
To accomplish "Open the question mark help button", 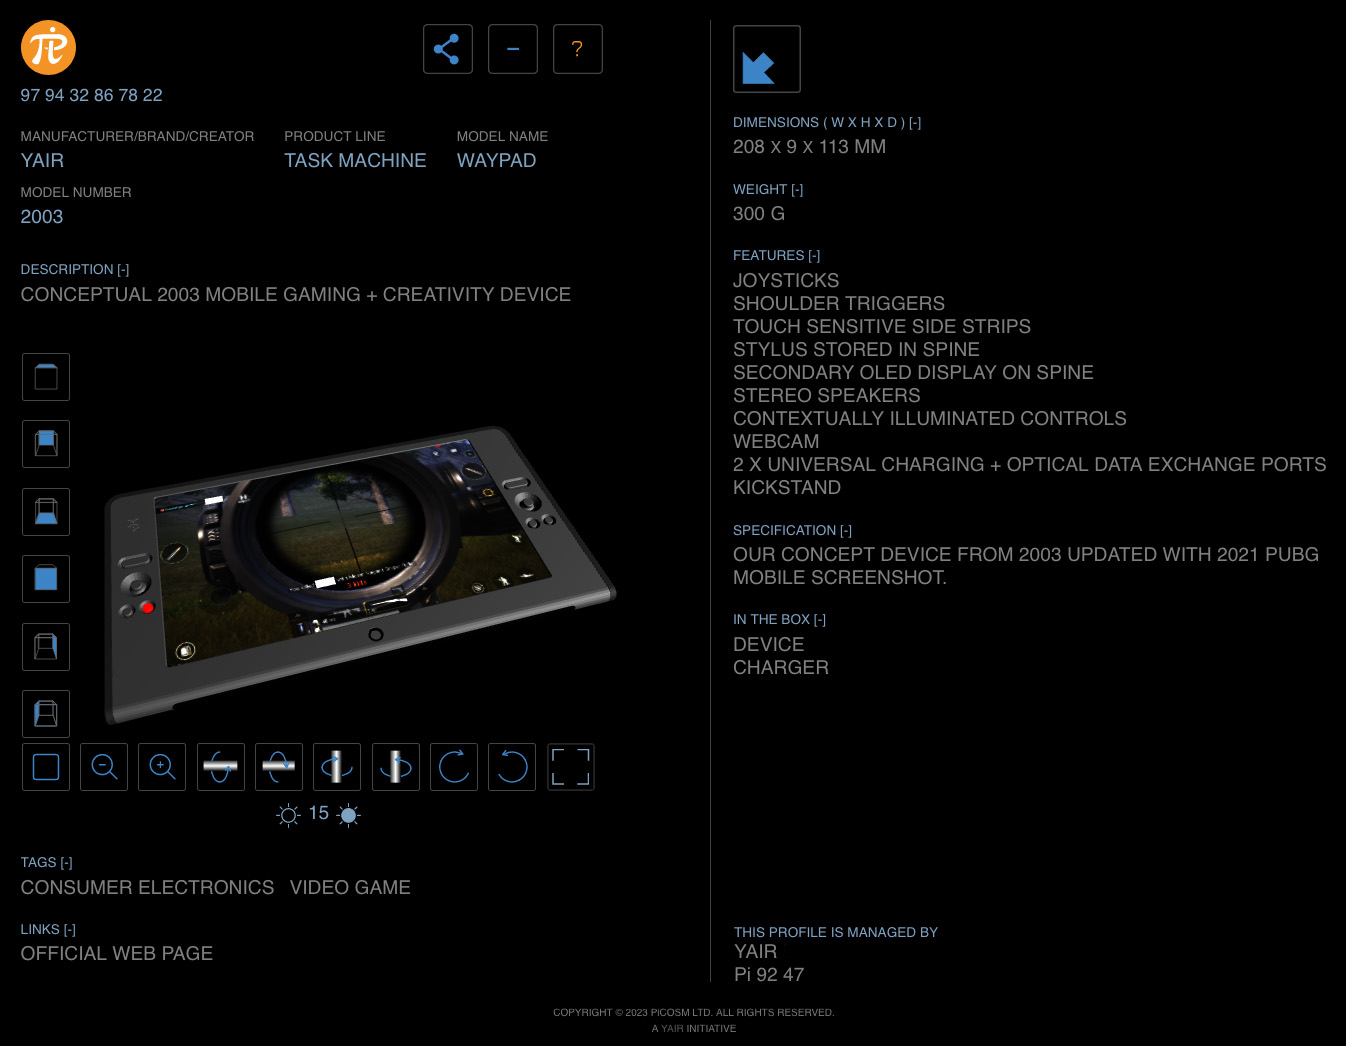I will [x=578, y=49].
